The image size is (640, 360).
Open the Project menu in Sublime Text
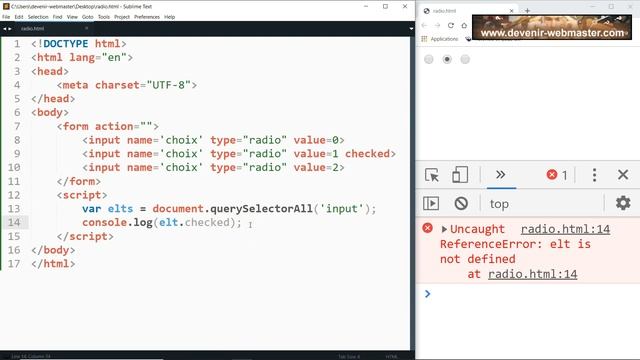pyautogui.click(x=122, y=17)
